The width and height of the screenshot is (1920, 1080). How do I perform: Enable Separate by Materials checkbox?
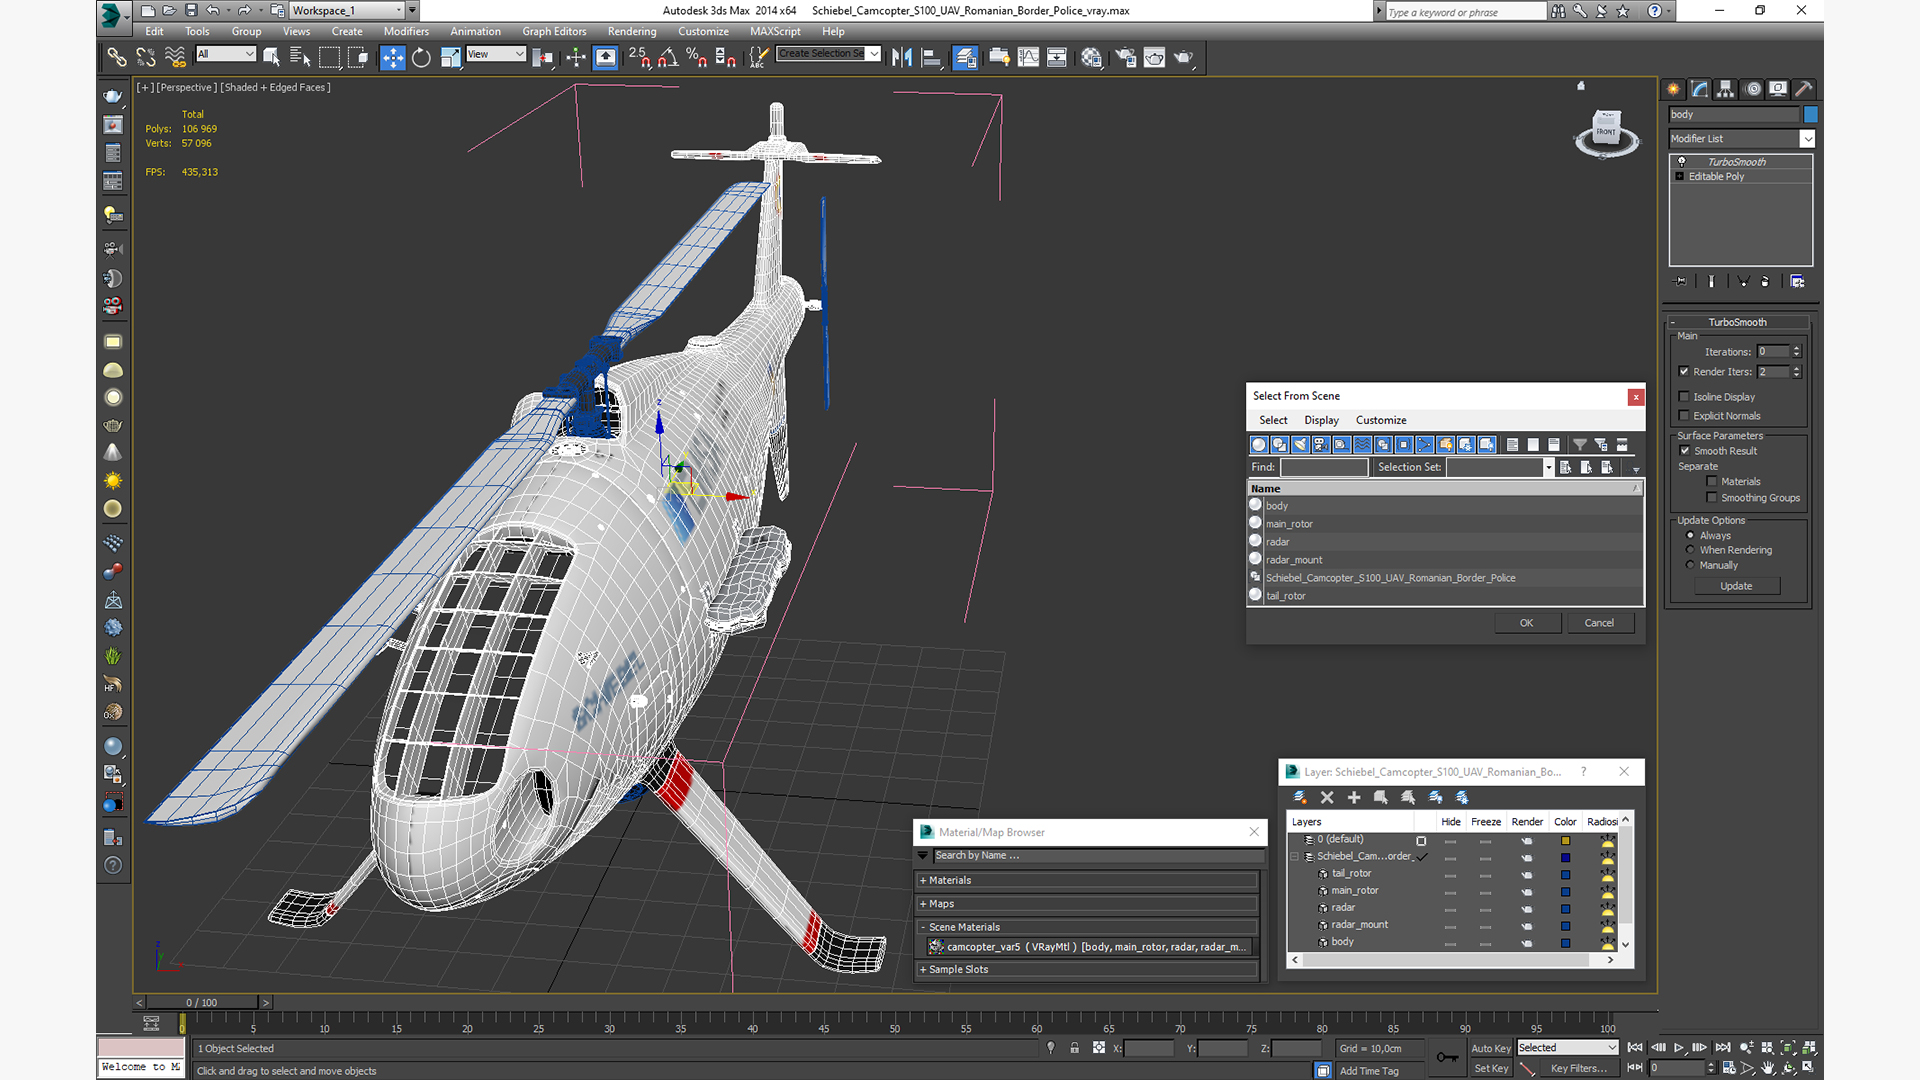(1712, 482)
